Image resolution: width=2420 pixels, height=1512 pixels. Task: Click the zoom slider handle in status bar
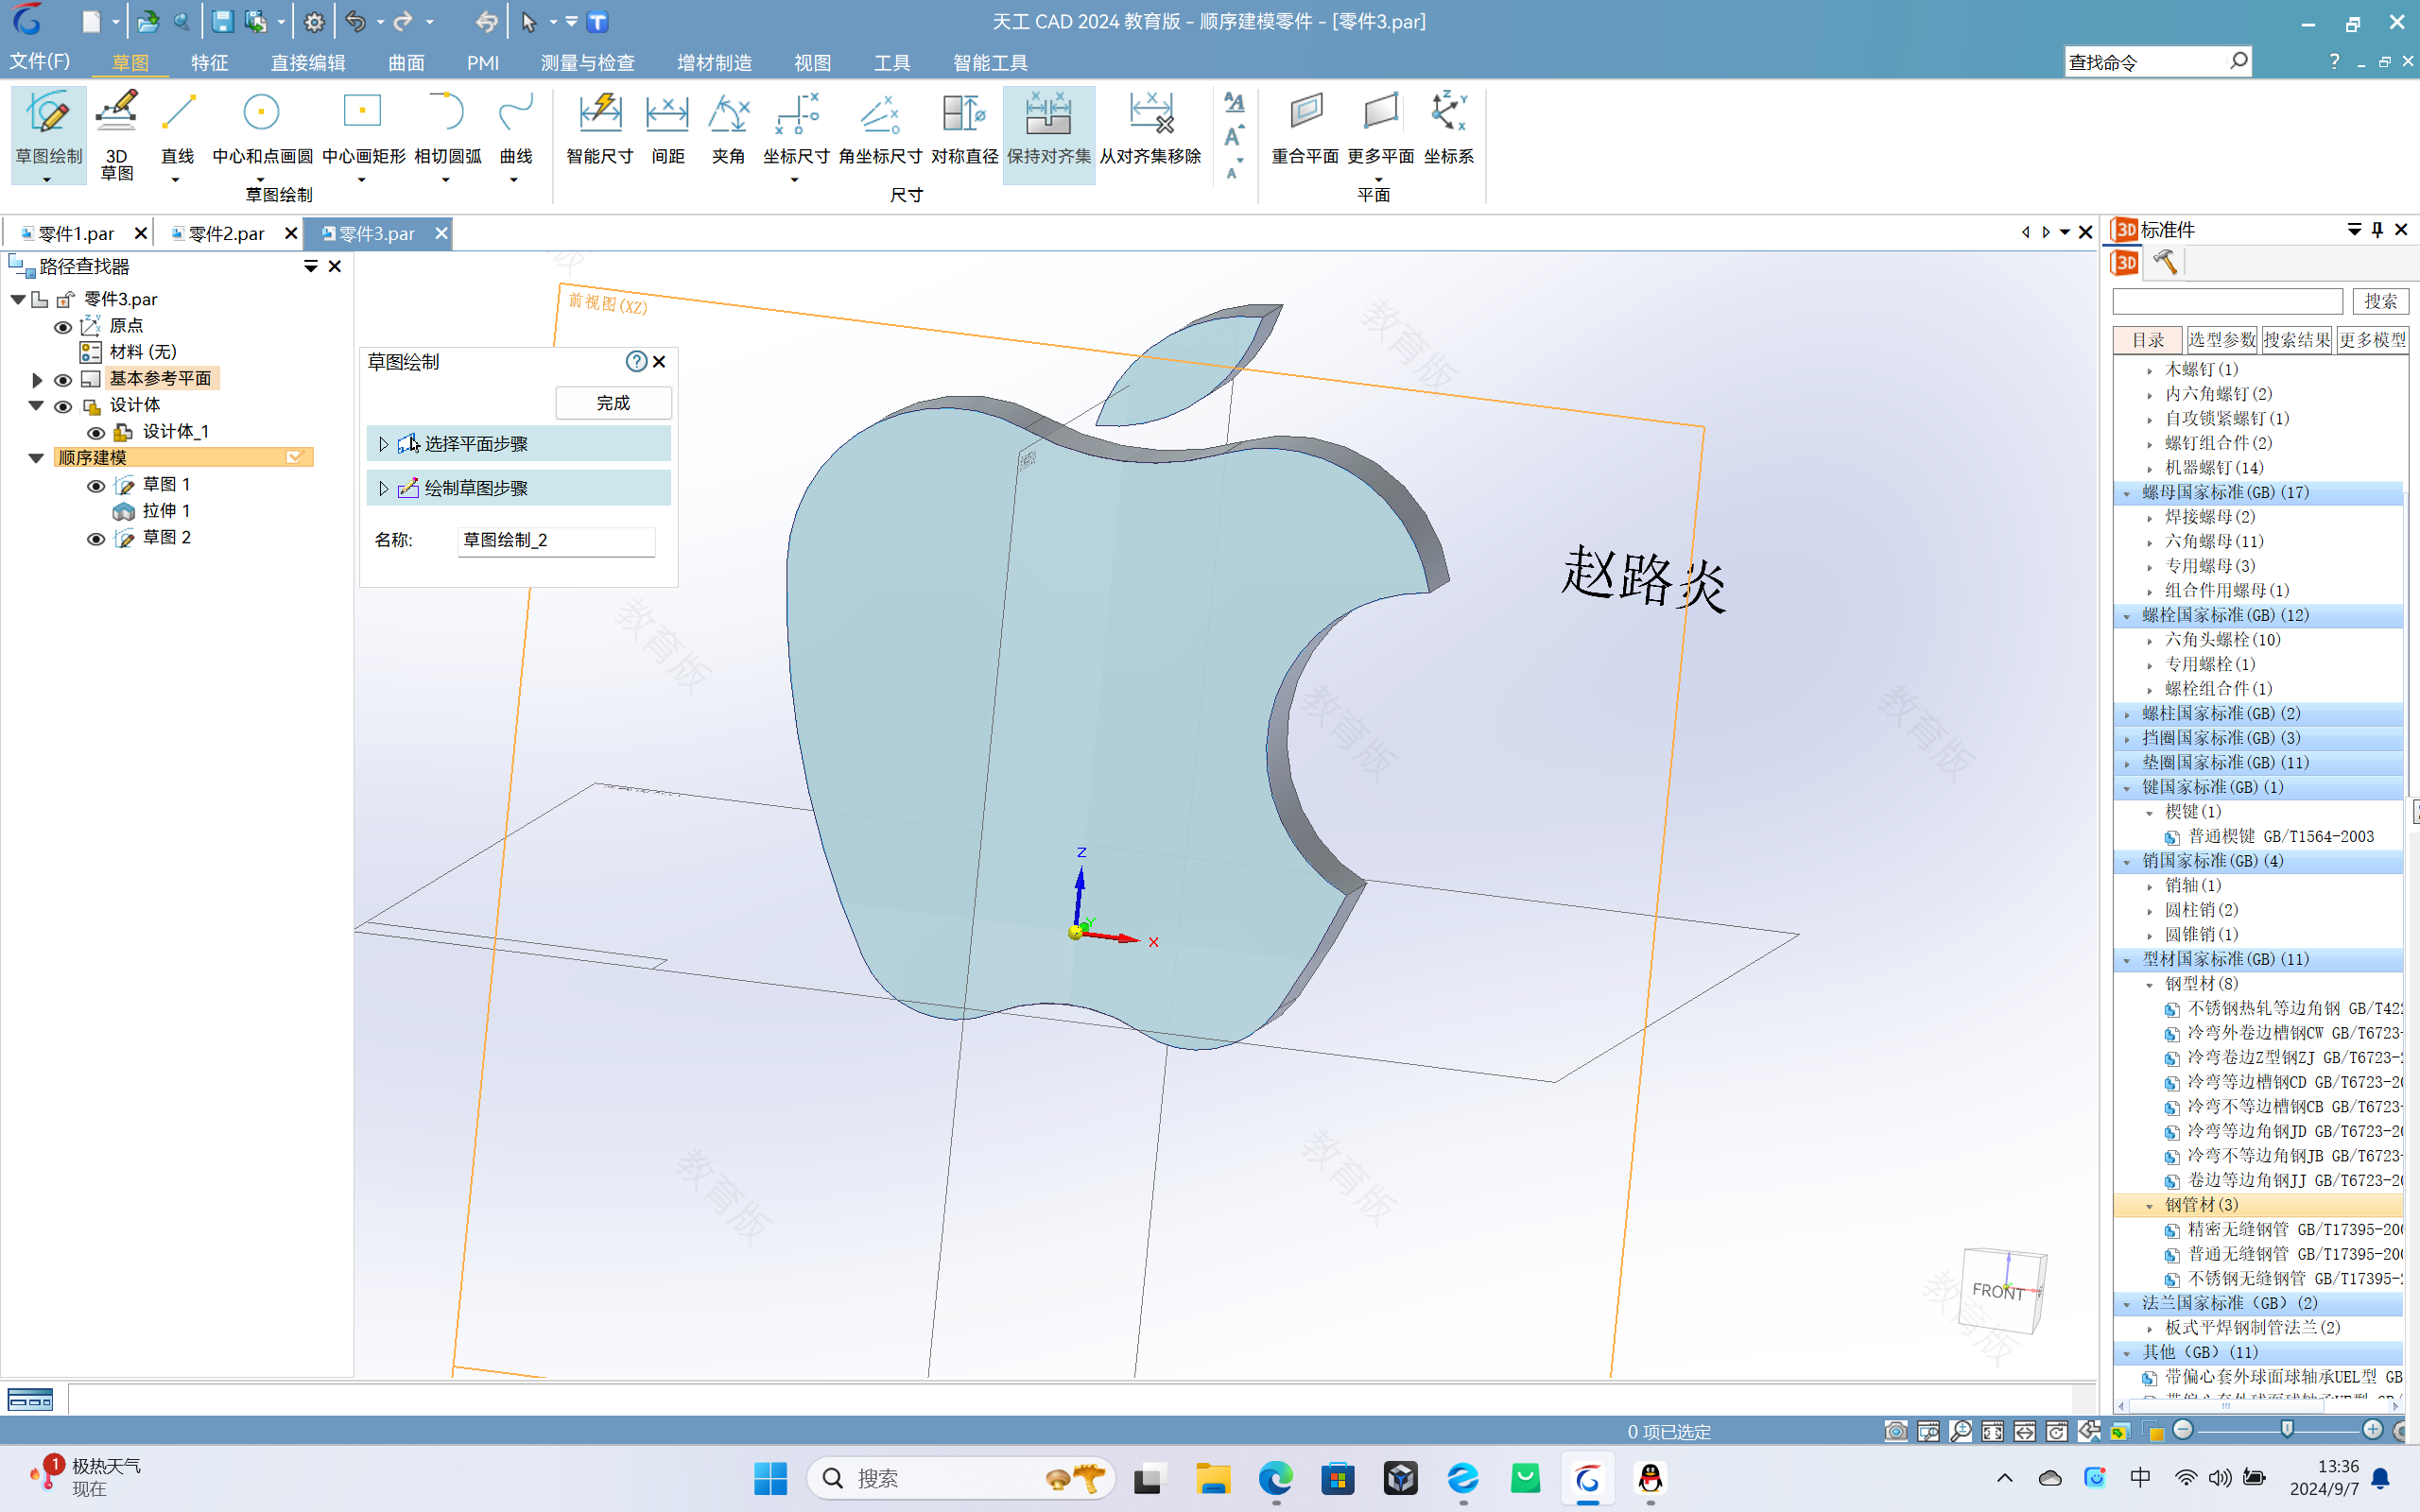click(2287, 1430)
